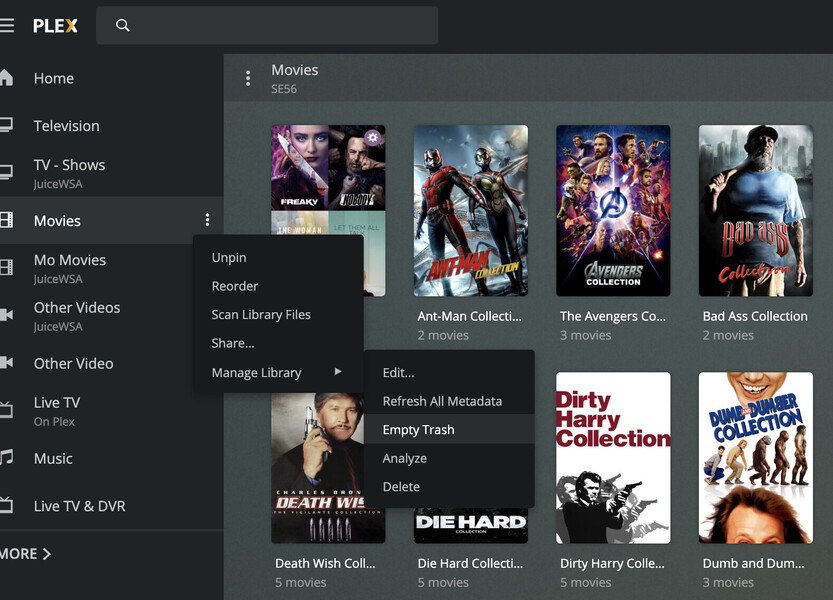Click the Live TV antenna icon
Viewport: 833px width, 600px height.
[x=6, y=409]
